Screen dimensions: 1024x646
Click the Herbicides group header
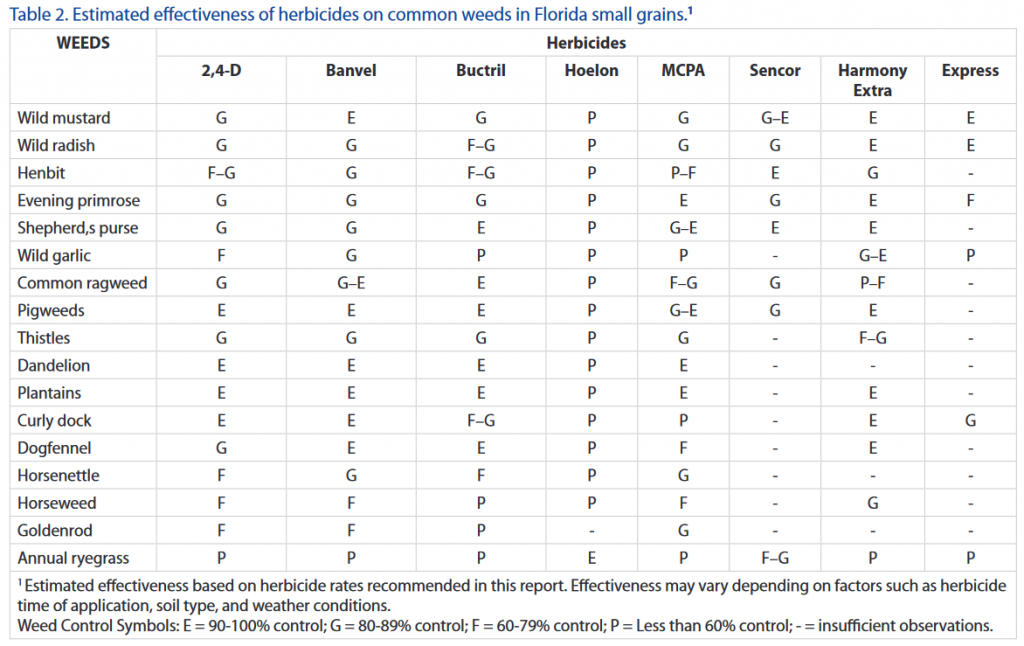(x=585, y=44)
